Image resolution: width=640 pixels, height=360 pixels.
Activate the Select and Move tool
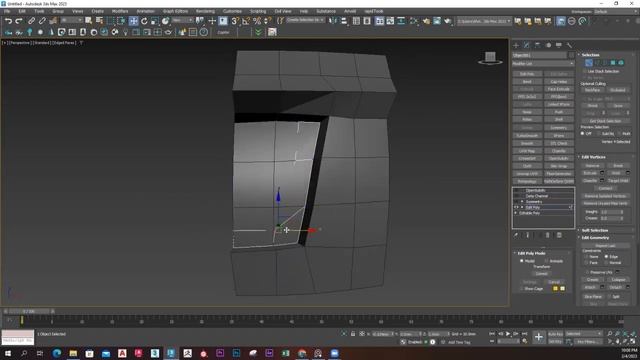(x=133, y=21)
